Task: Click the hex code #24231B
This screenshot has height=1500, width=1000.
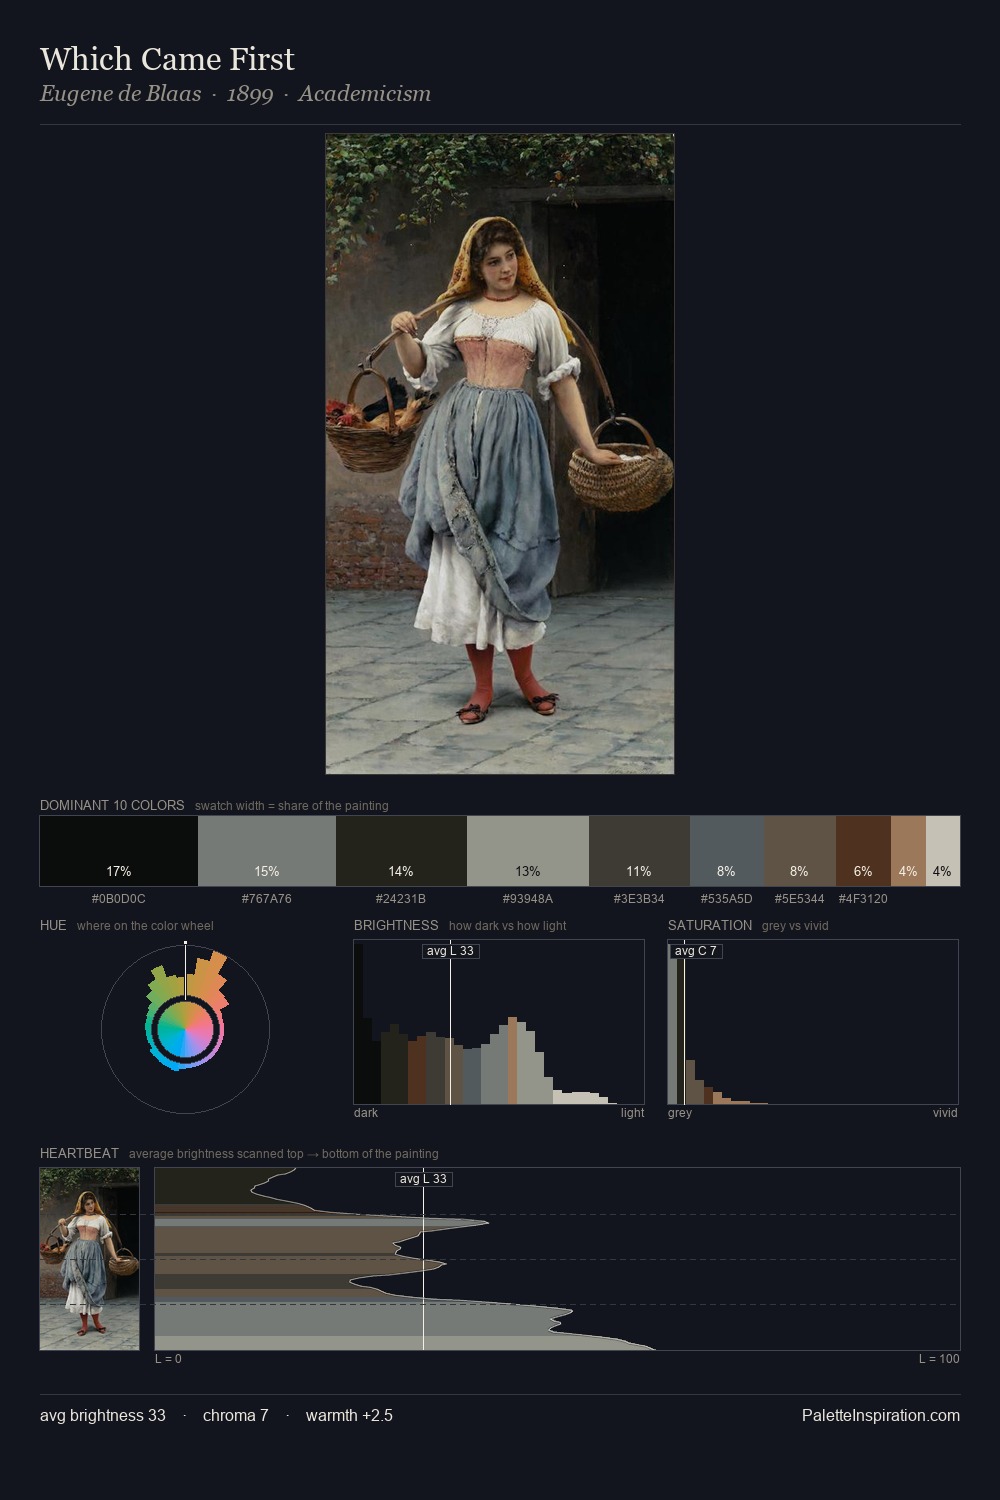Action: pos(401,899)
